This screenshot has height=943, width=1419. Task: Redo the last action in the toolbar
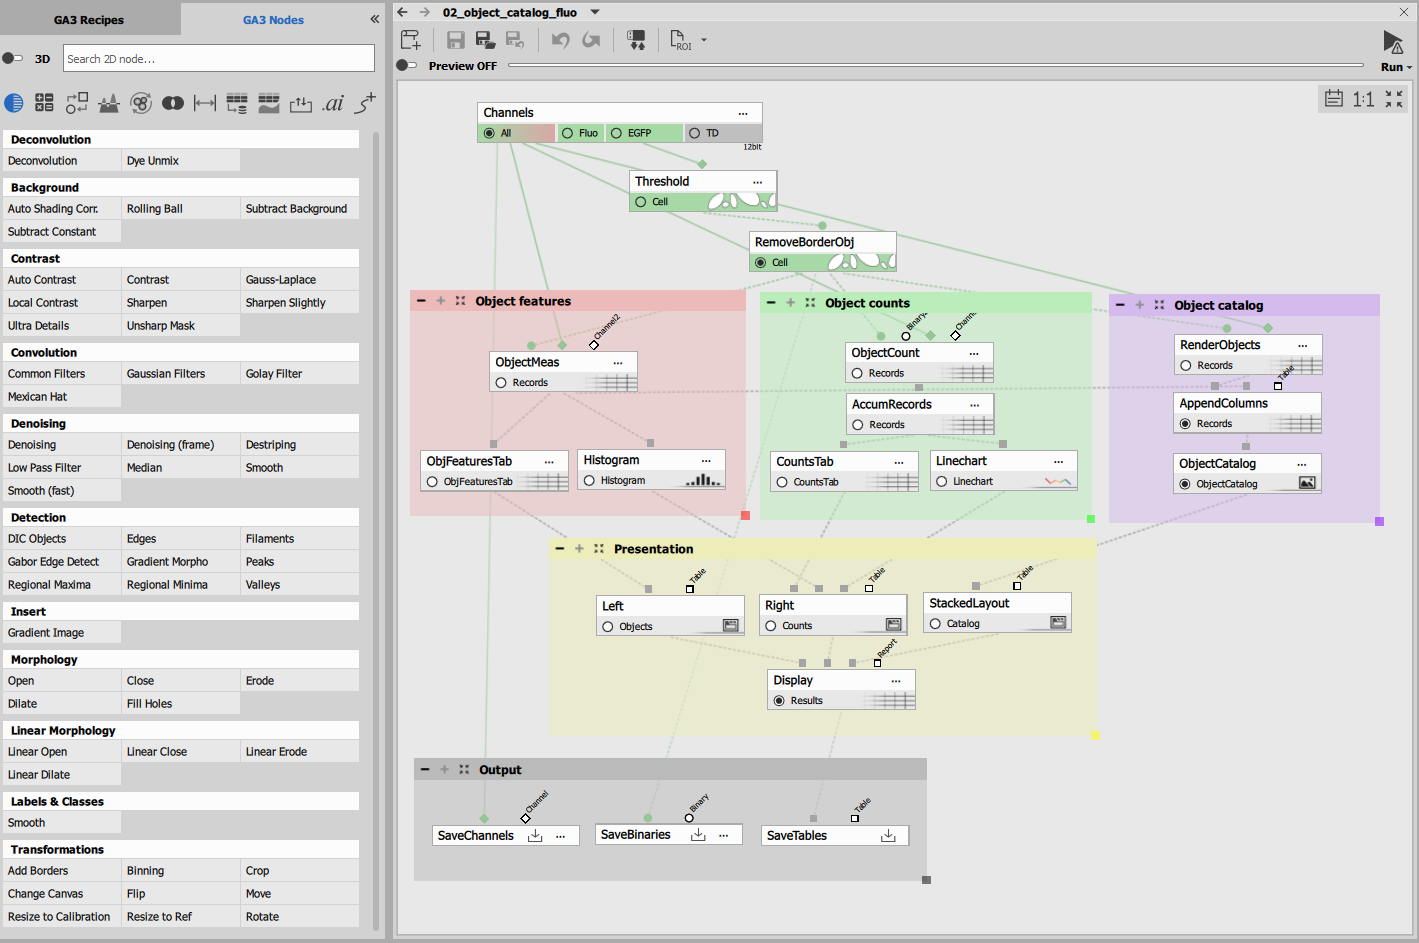tap(591, 39)
